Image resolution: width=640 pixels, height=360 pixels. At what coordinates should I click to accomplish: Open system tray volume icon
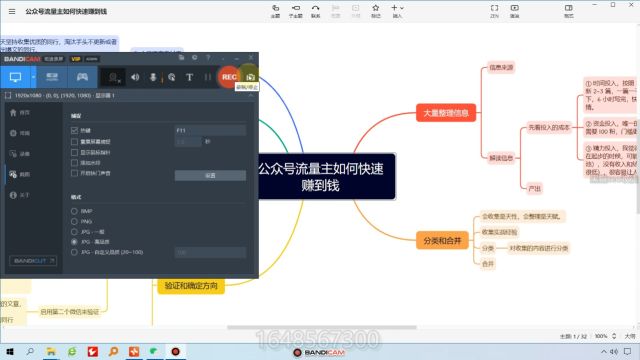[614, 351]
